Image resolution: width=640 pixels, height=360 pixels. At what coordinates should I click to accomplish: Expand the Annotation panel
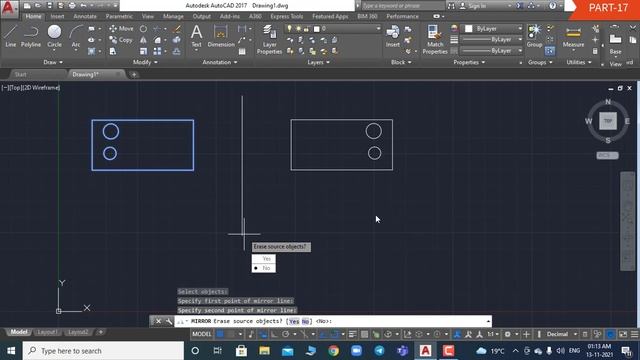tap(220, 62)
